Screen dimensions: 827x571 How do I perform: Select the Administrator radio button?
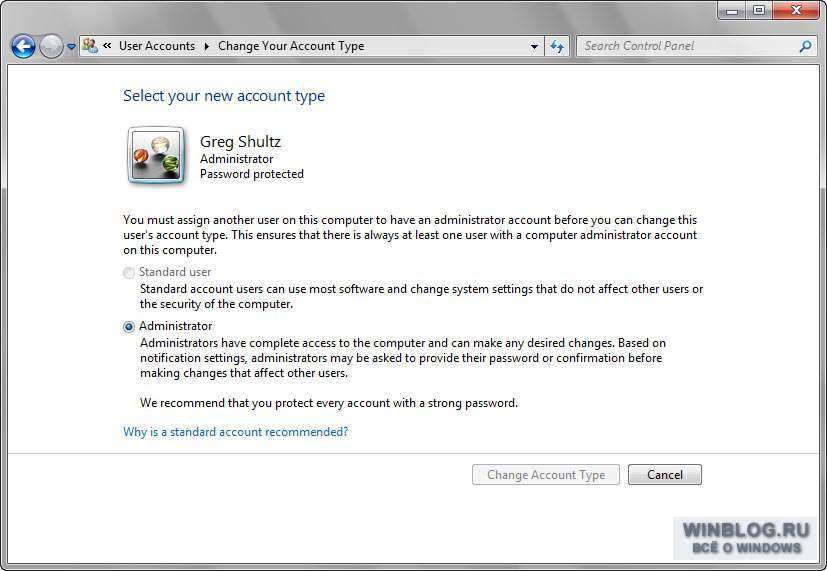coord(129,327)
